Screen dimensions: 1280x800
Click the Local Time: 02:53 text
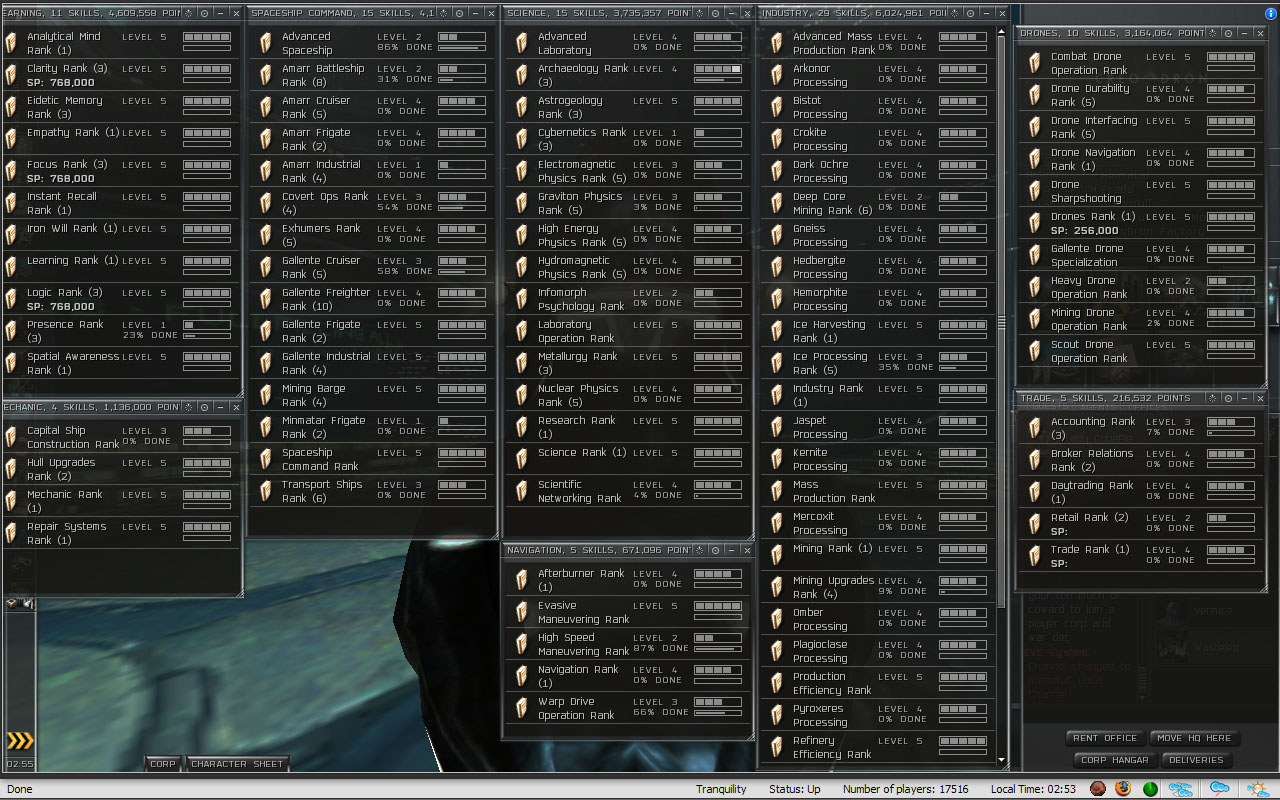(x=1033, y=789)
